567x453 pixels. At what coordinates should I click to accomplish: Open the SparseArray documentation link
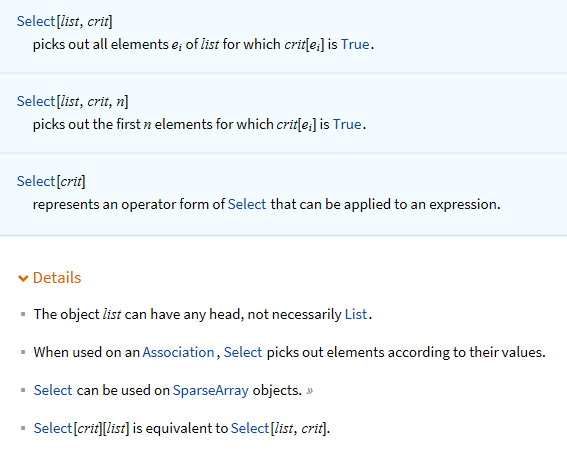(x=211, y=390)
